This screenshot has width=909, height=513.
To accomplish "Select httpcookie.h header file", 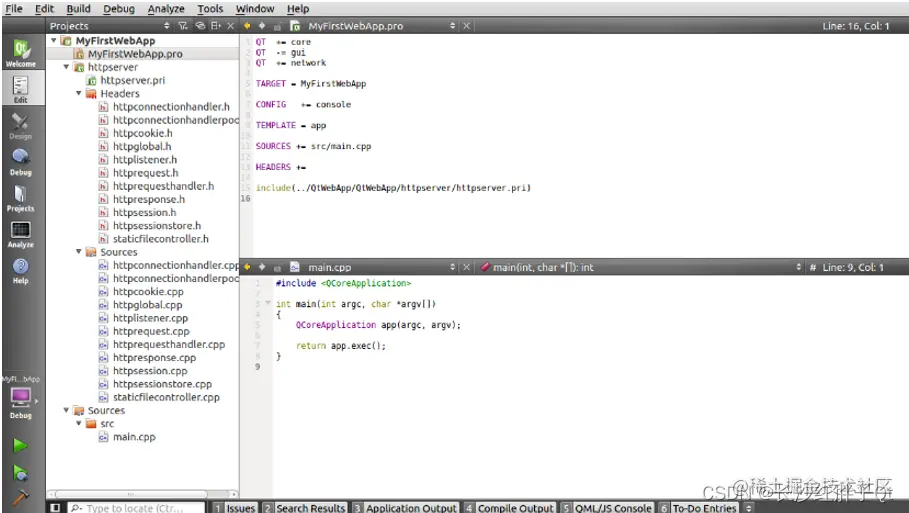I will 143,133.
